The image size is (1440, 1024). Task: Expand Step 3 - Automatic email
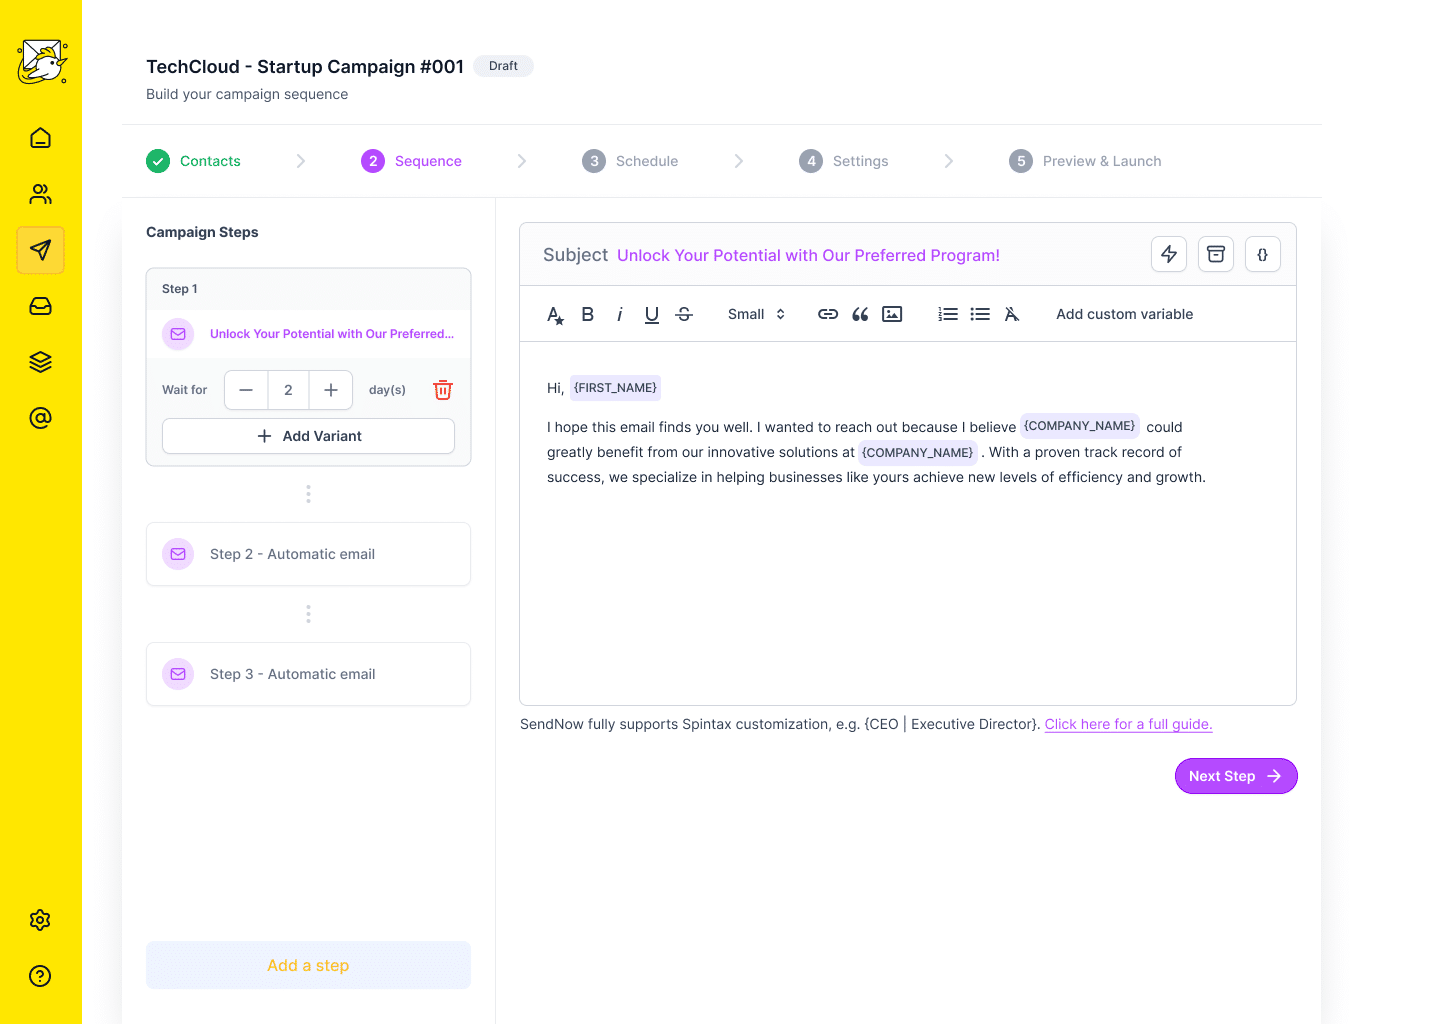click(308, 674)
